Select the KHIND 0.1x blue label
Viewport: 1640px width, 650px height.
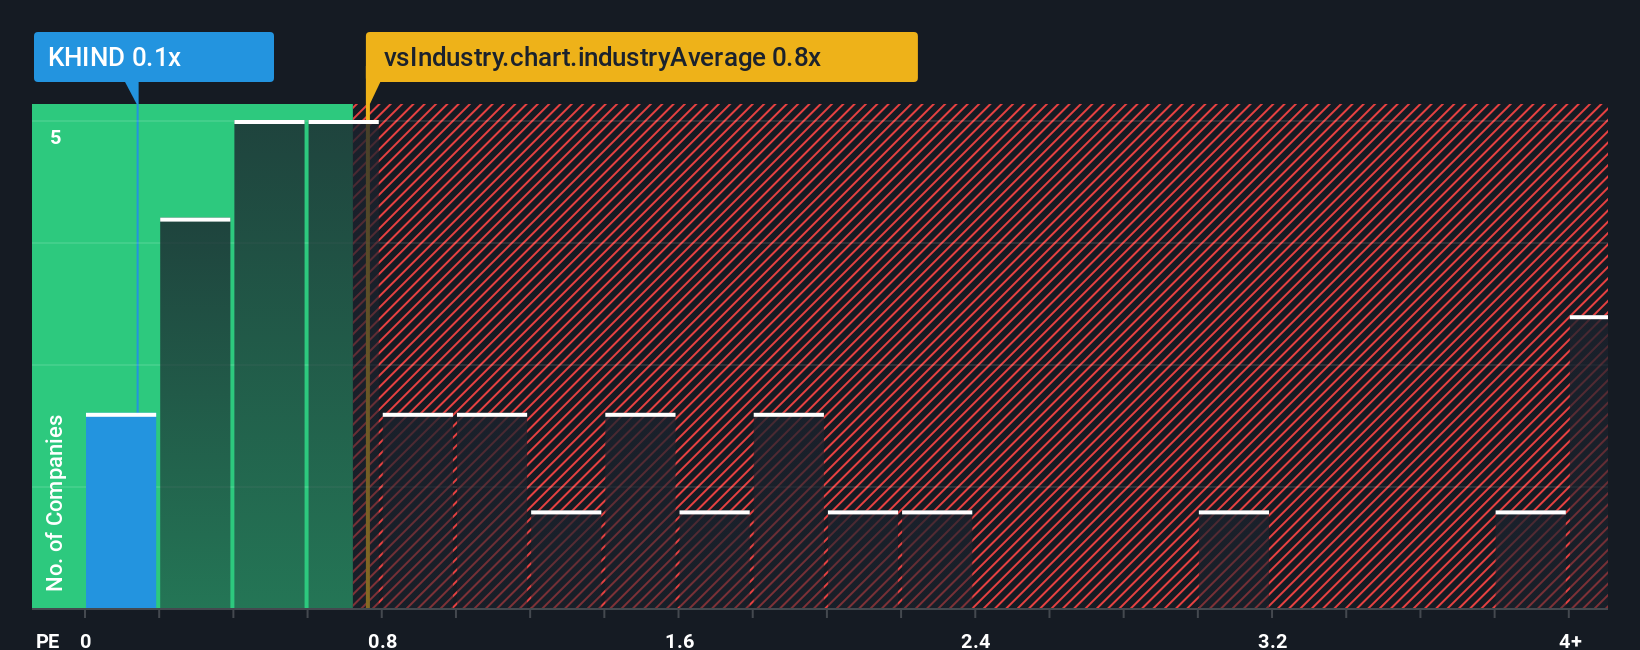(154, 57)
